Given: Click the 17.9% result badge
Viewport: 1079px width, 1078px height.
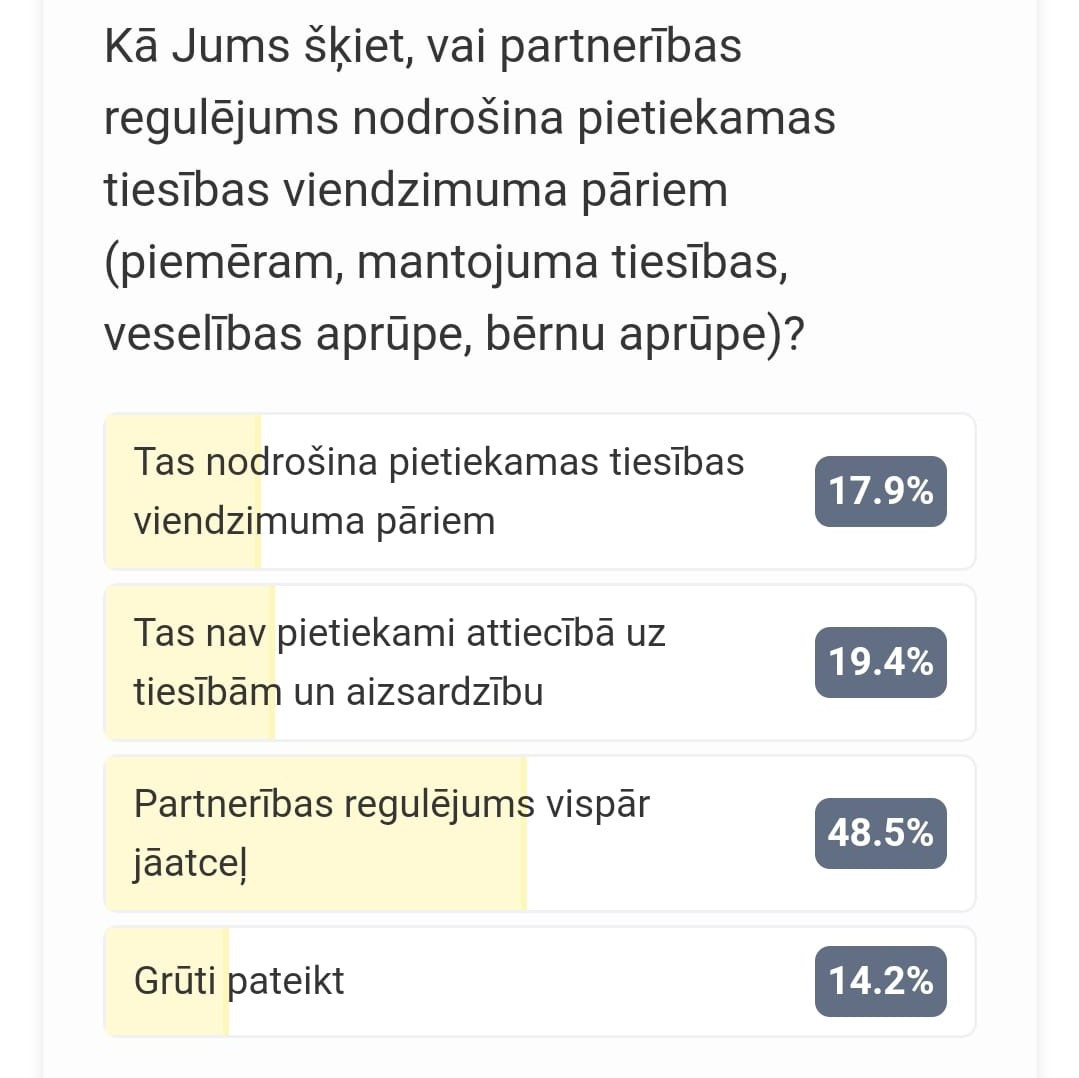Looking at the screenshot, I should pos(881,491).
